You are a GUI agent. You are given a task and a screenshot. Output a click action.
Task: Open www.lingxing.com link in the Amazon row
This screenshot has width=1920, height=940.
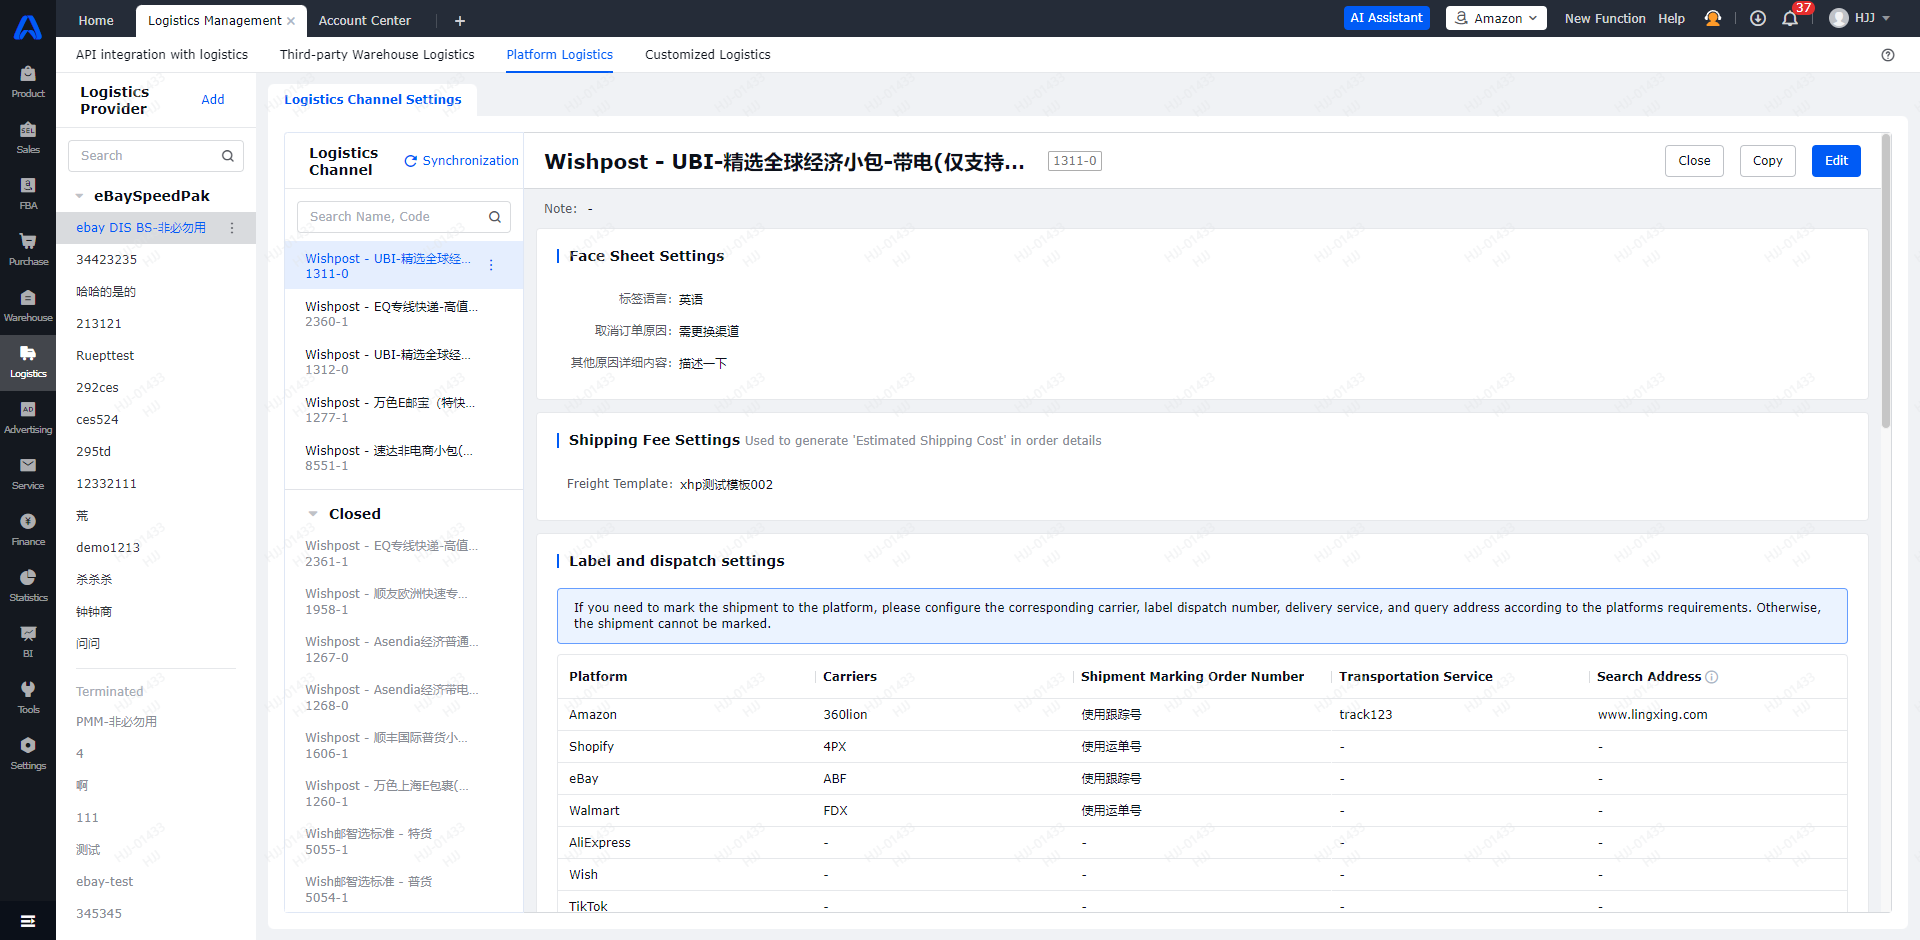(x=1653, y=714)
